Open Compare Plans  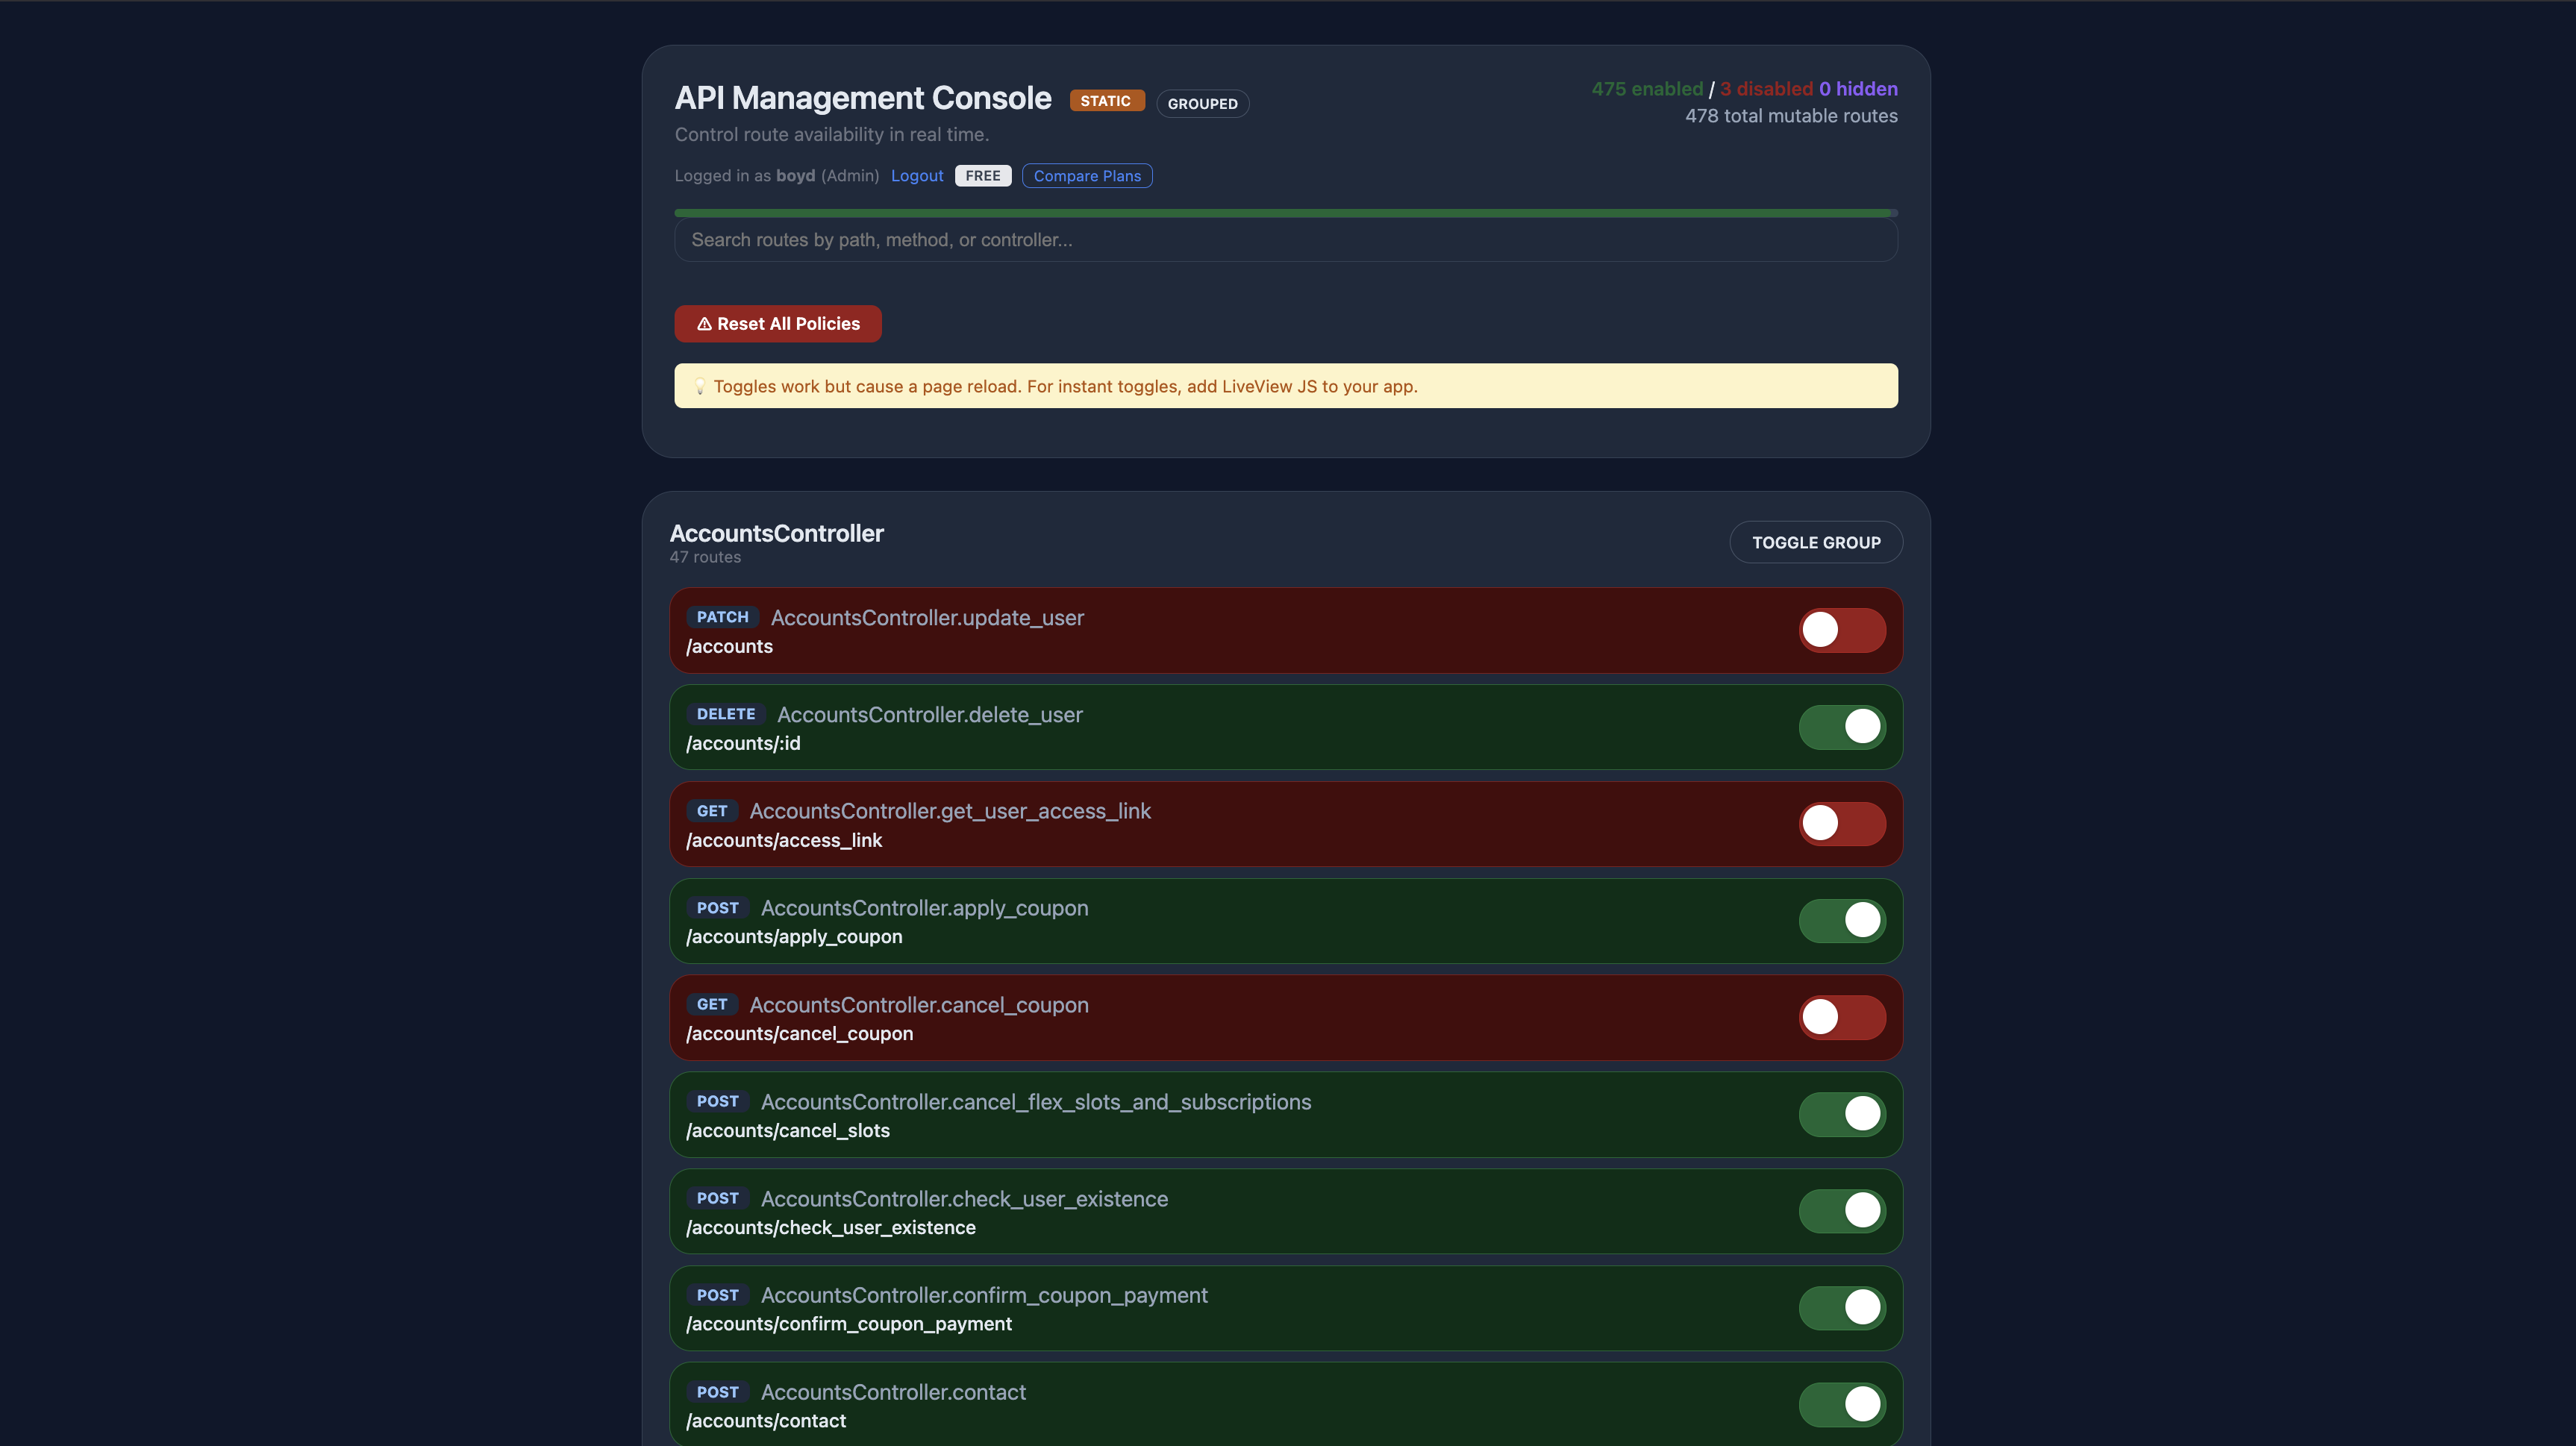pos(1087,176)
